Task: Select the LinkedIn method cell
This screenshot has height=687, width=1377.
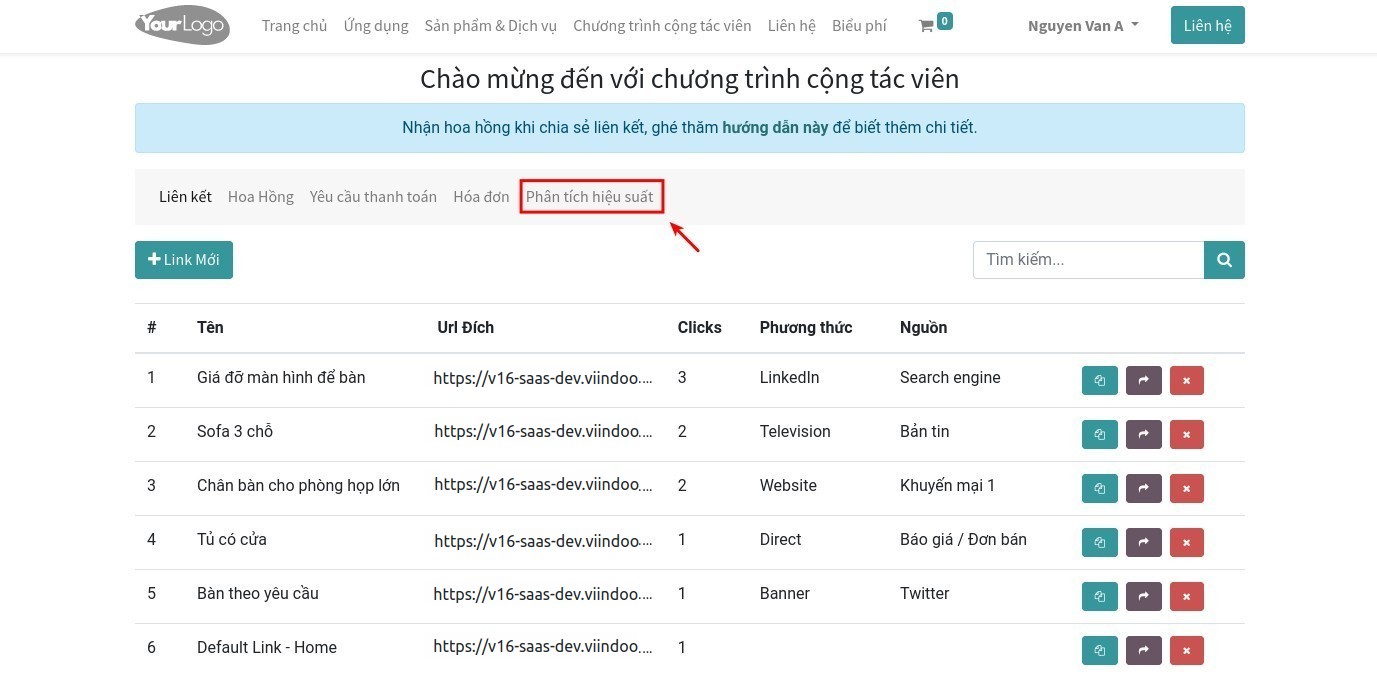Action: (x=789, y=377)
